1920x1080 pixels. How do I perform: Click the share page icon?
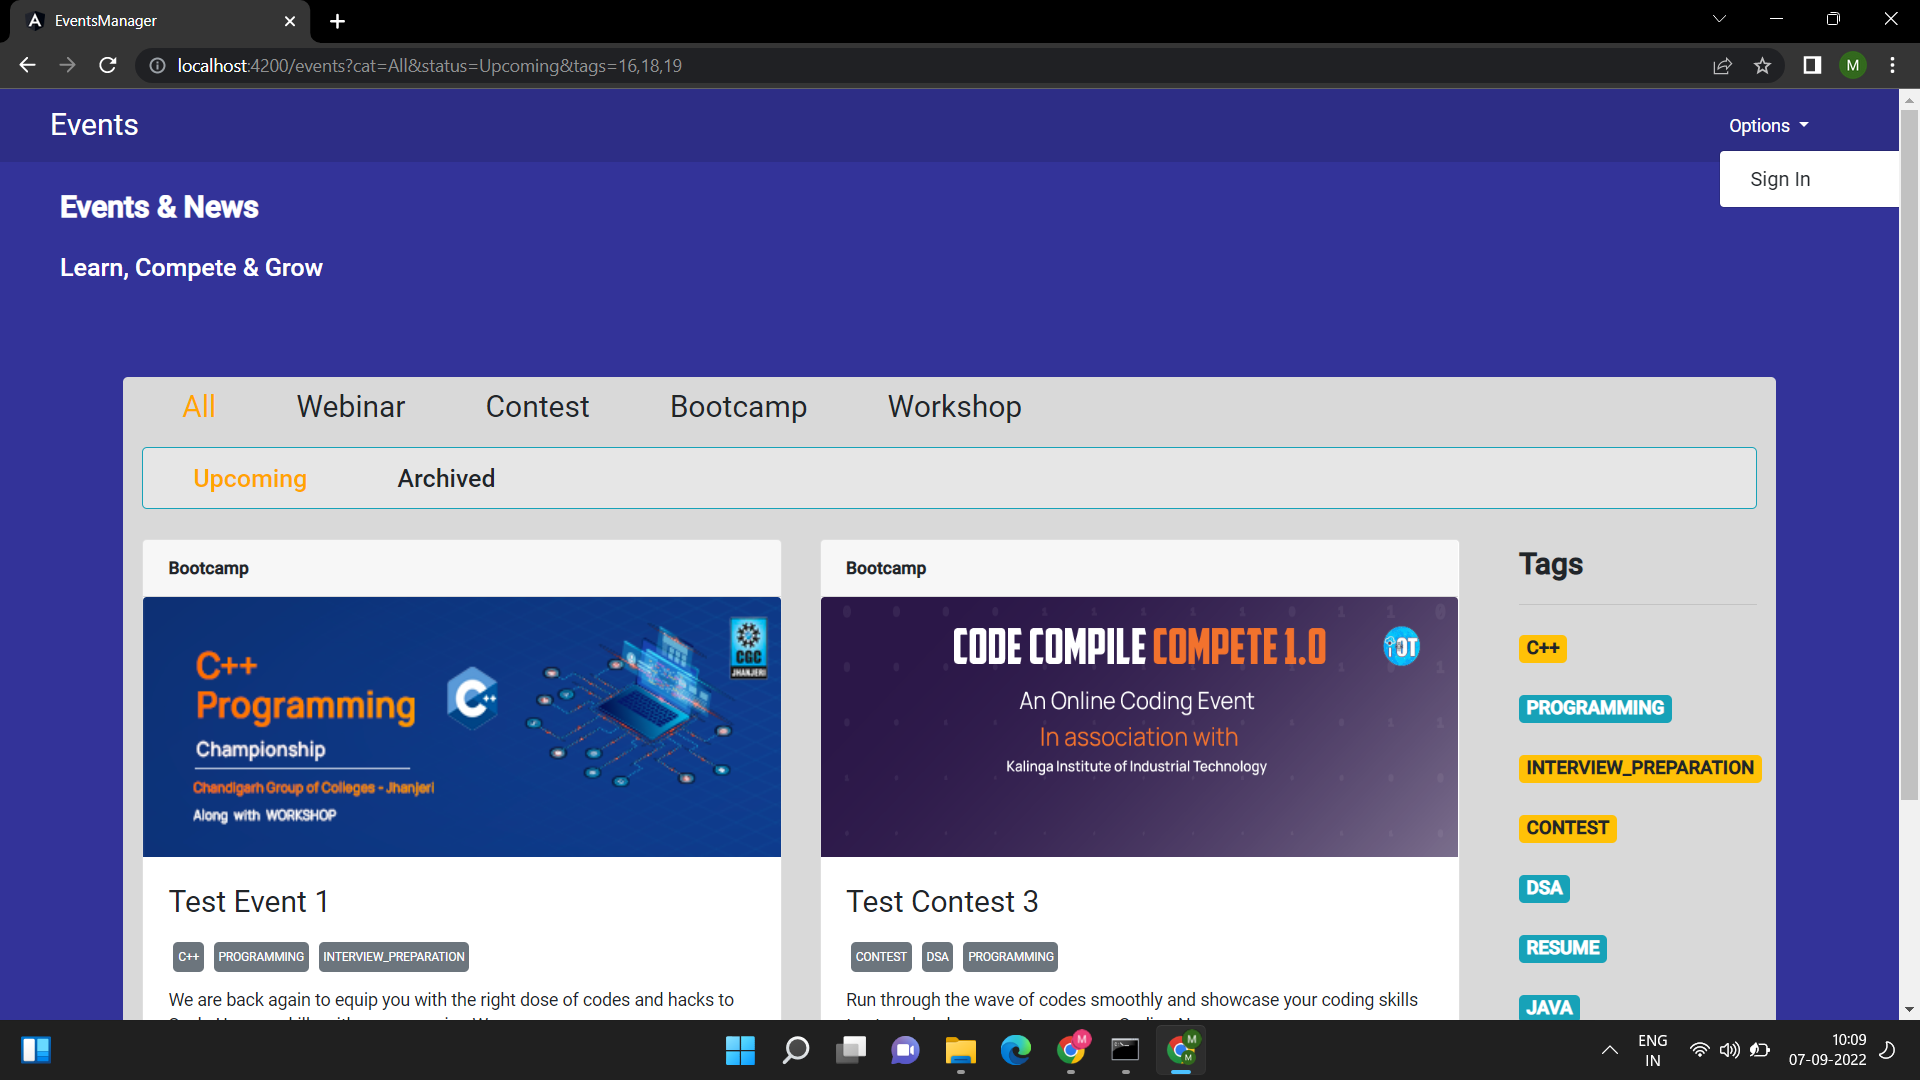[1722, 66]
